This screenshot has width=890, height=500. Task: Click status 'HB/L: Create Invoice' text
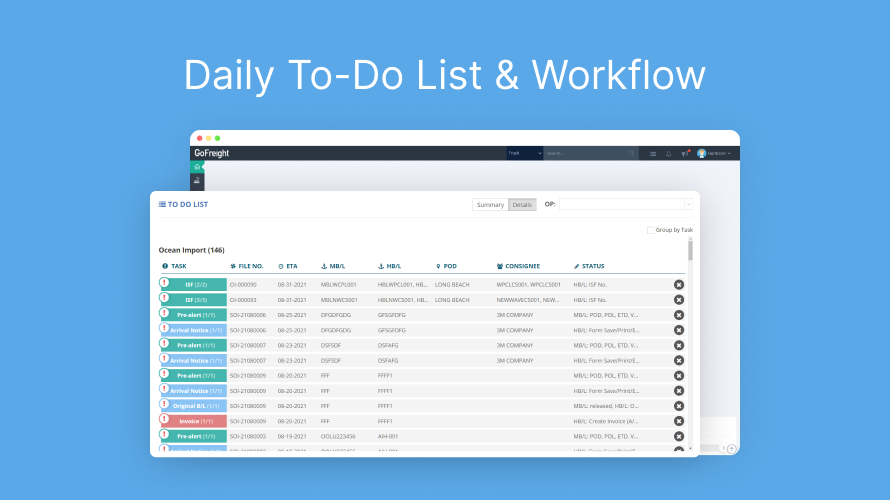(606, 422)
